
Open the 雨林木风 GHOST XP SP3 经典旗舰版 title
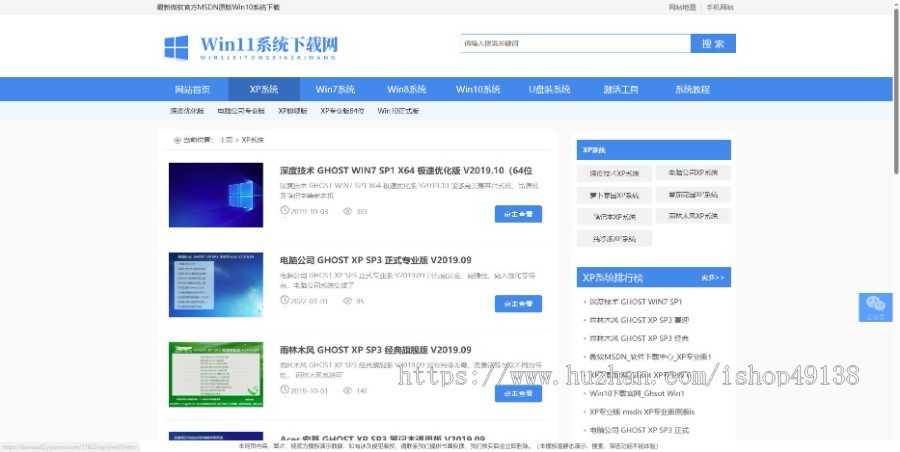375,350
